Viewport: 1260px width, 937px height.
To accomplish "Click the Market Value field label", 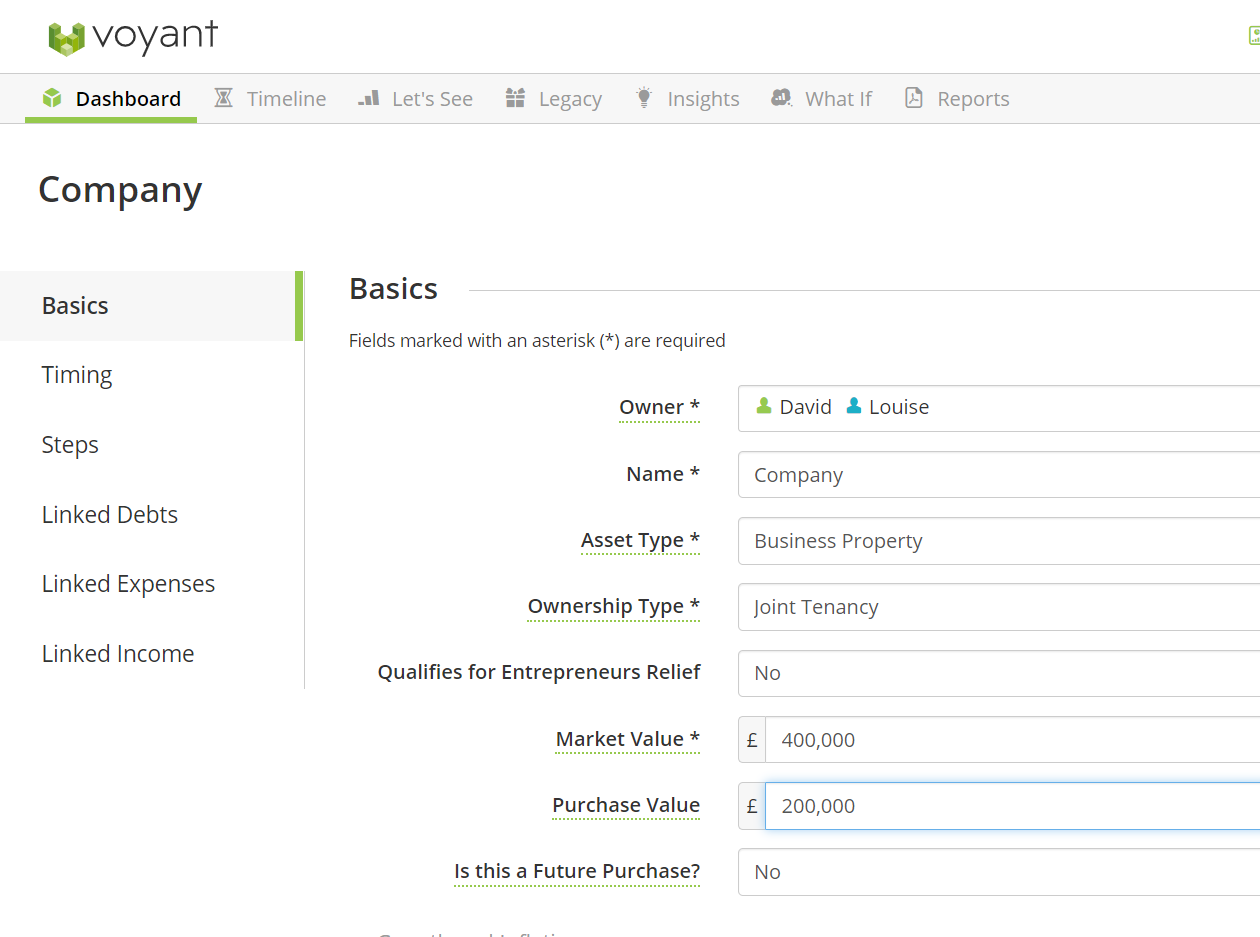I will [628, 739].
